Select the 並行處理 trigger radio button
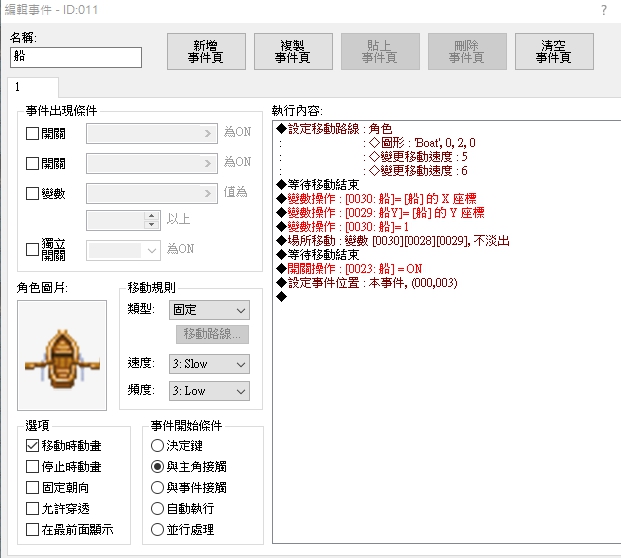 (x=157, y=529)
